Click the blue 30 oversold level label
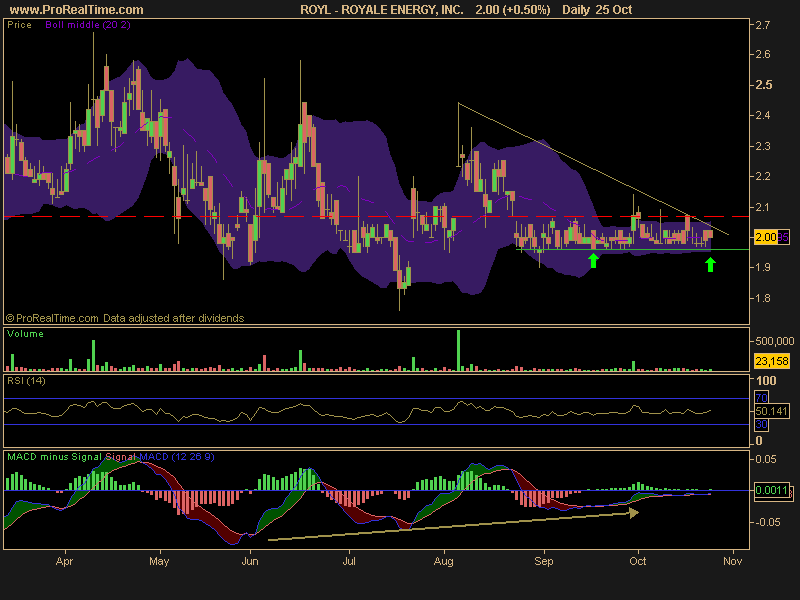 tap(761, 424)
